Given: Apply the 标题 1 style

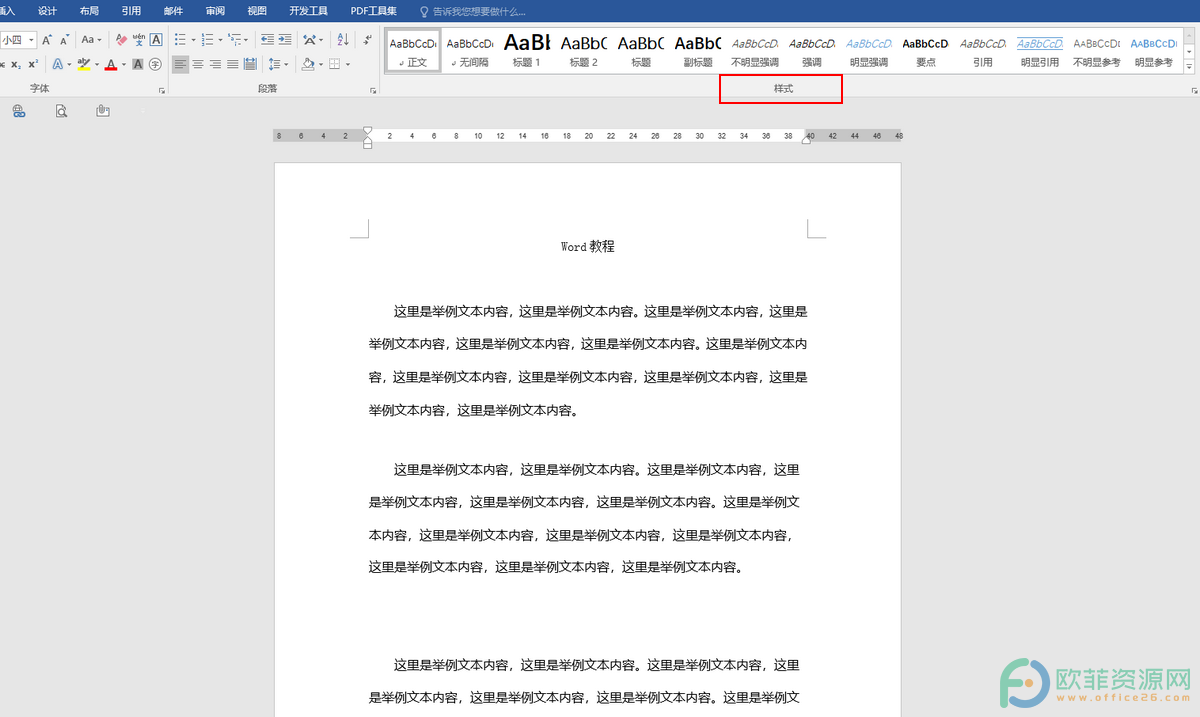Looking at the screenshot, I should coord(527,50).
